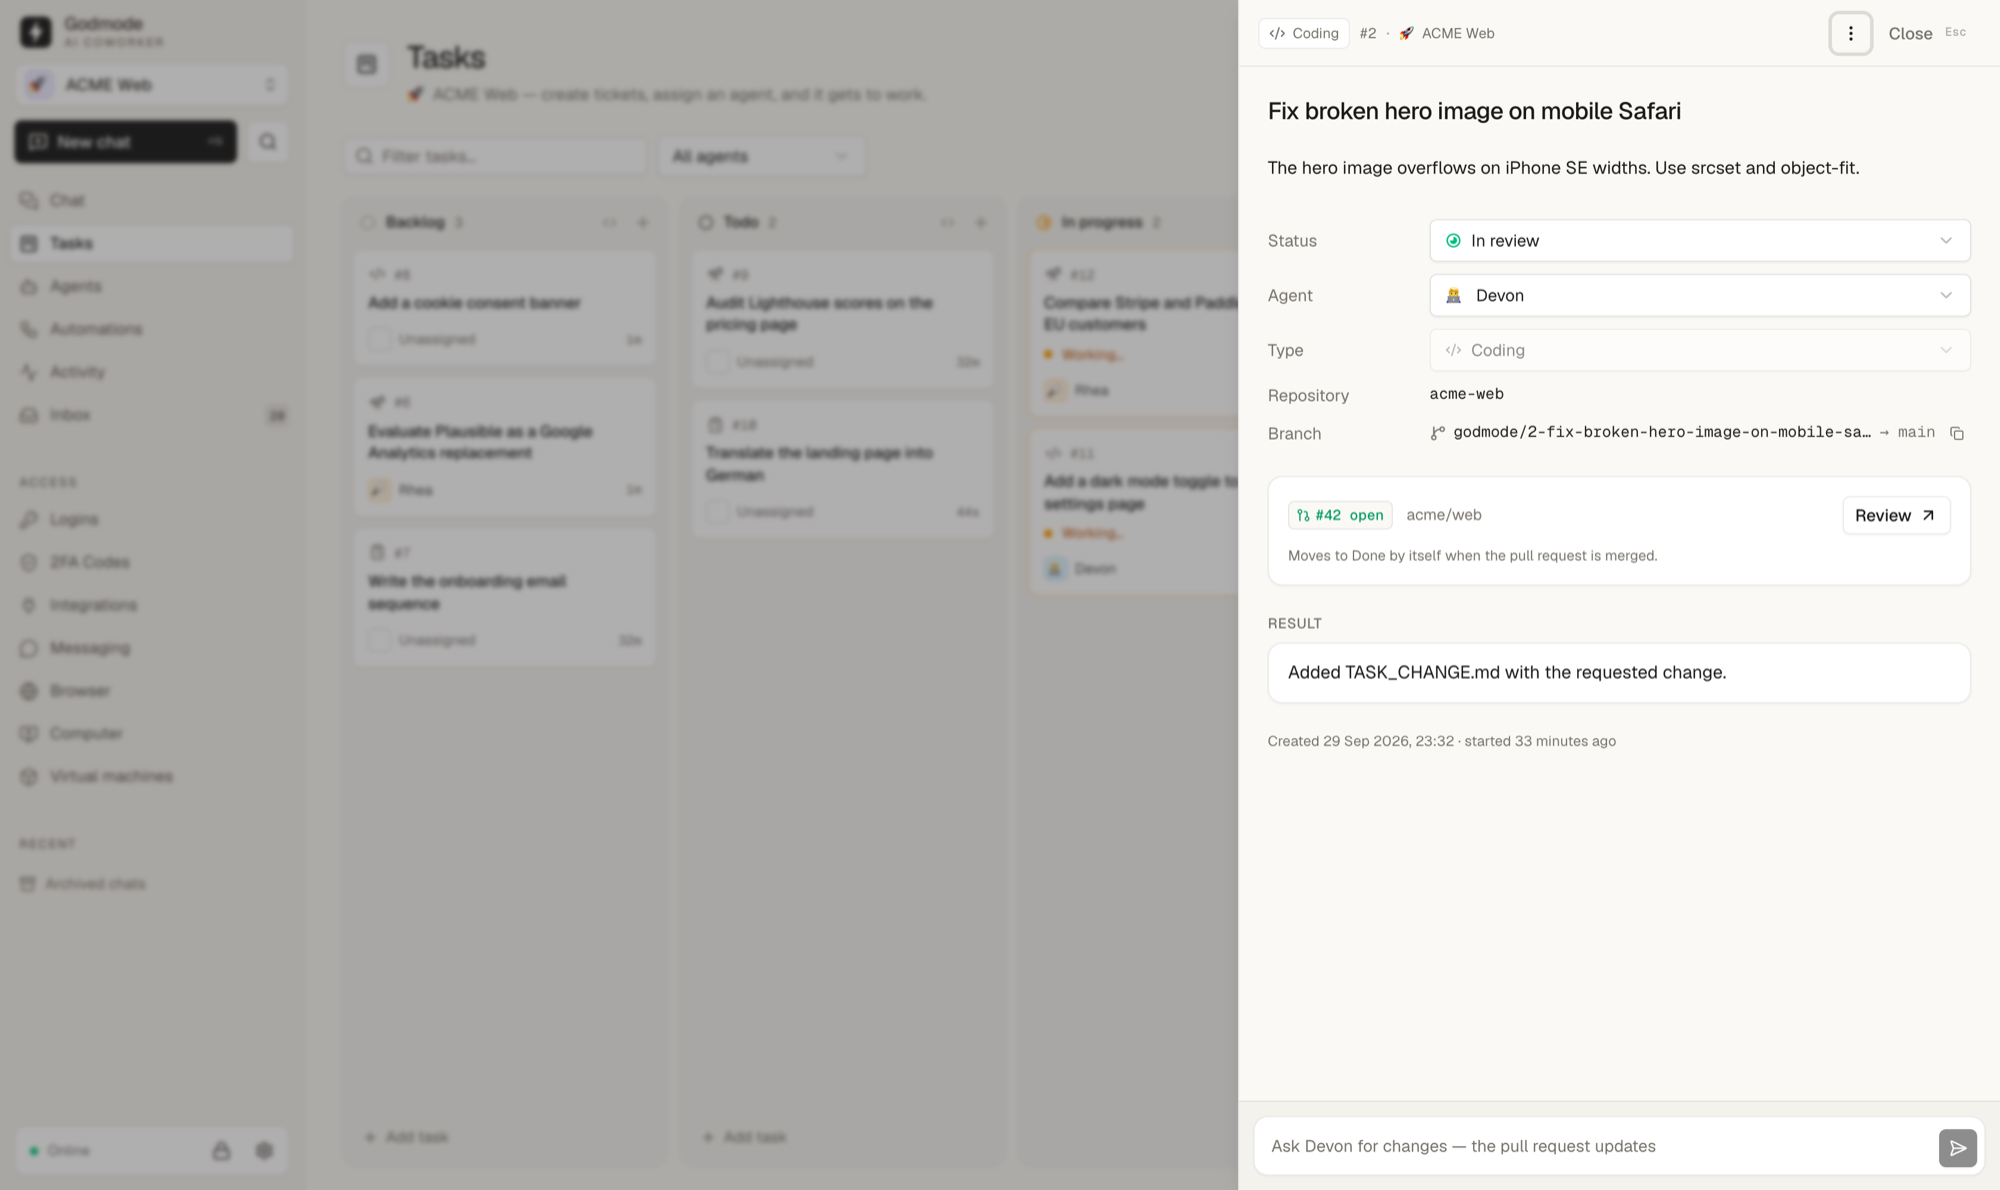Collapse the Backlog column with its arrows icon

pyautogui.click(x=609, y=222)
